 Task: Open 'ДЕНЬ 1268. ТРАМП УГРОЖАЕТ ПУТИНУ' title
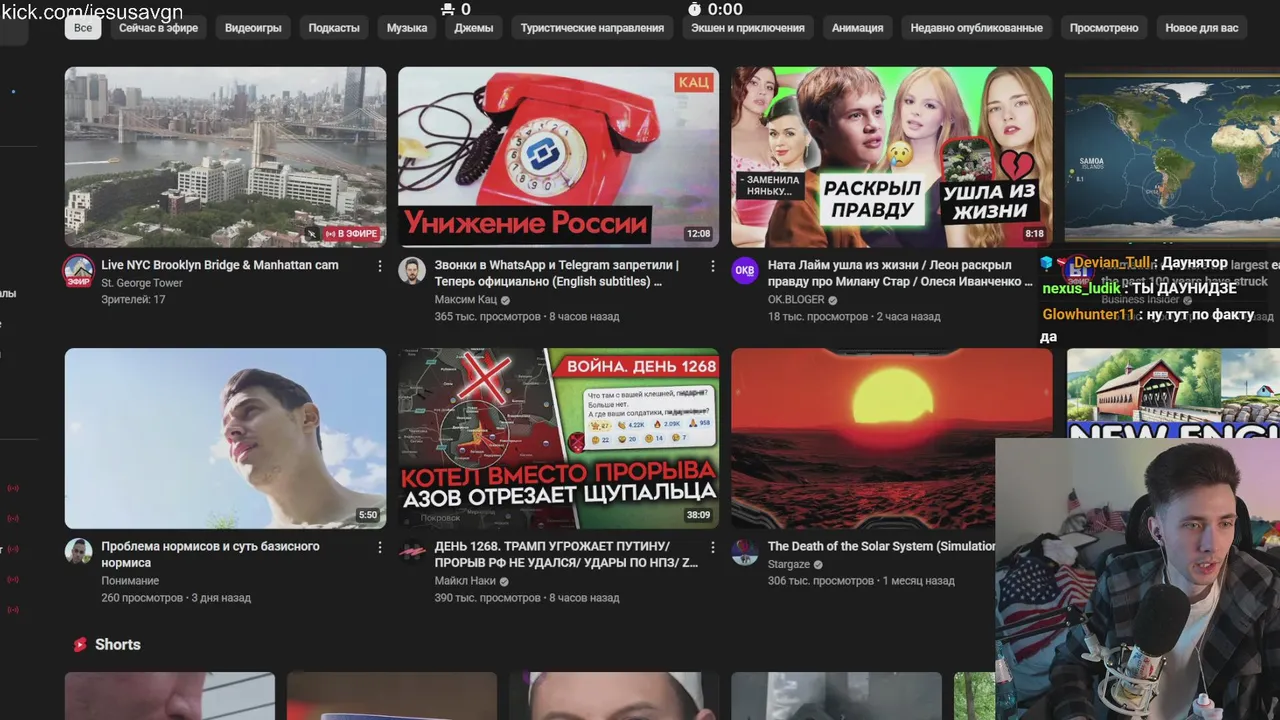click(566, 554)
